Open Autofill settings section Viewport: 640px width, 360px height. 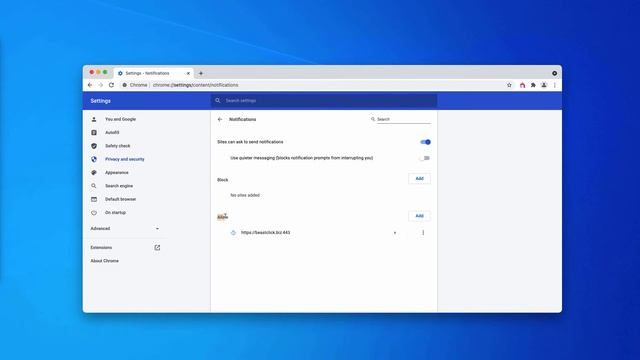[x=112, y=132]
